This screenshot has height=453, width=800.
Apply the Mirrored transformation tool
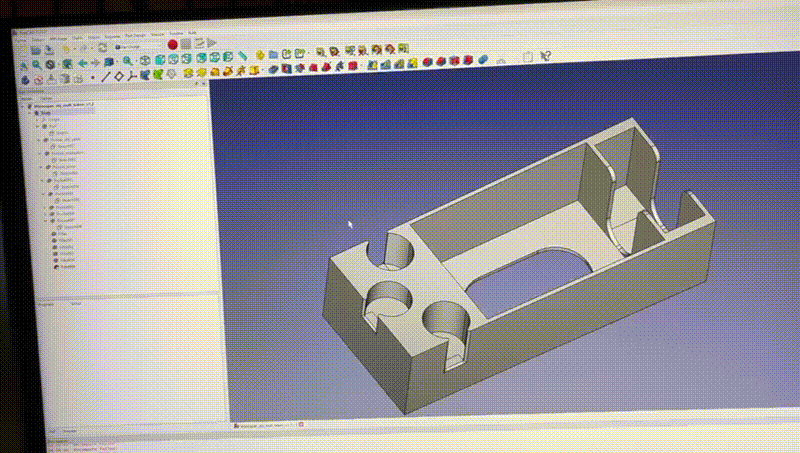(x=373, y=64)
